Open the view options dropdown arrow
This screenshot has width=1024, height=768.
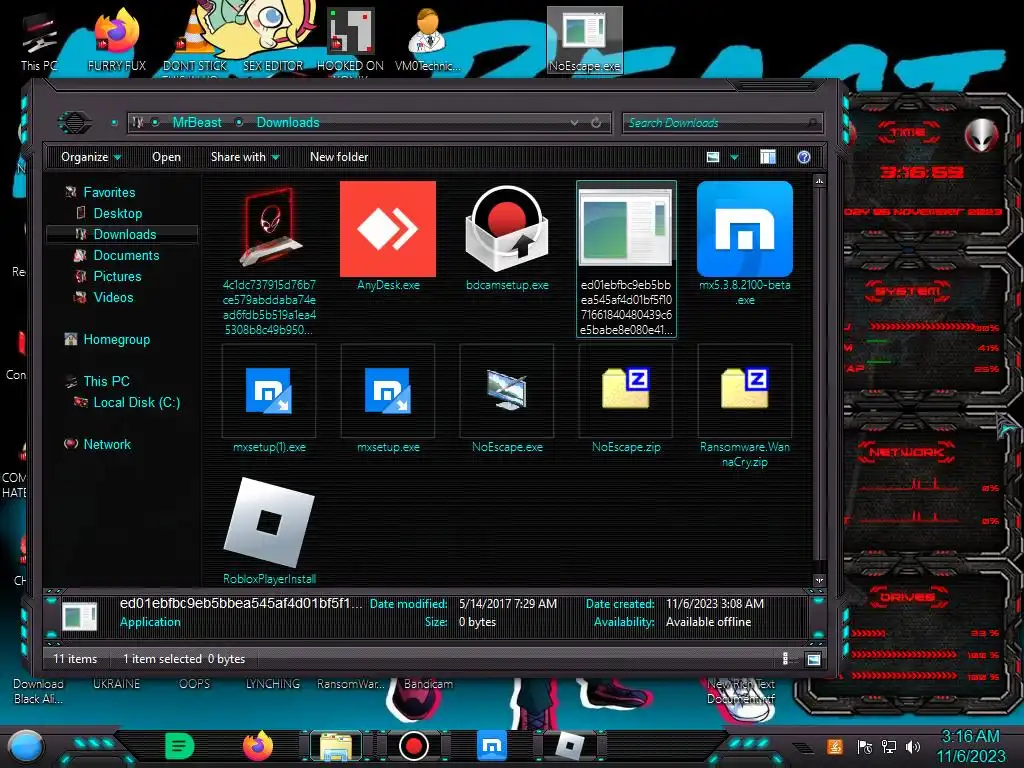coord(734,157)
